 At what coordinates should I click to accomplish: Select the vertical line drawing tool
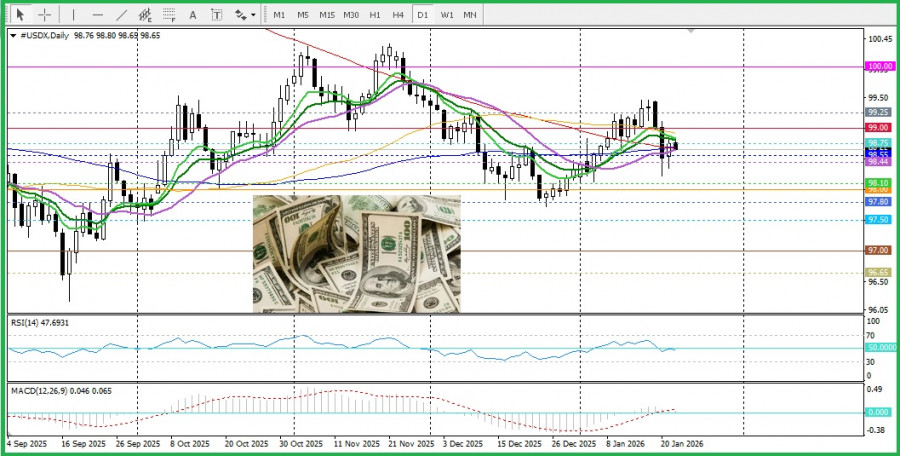(74, 15)
